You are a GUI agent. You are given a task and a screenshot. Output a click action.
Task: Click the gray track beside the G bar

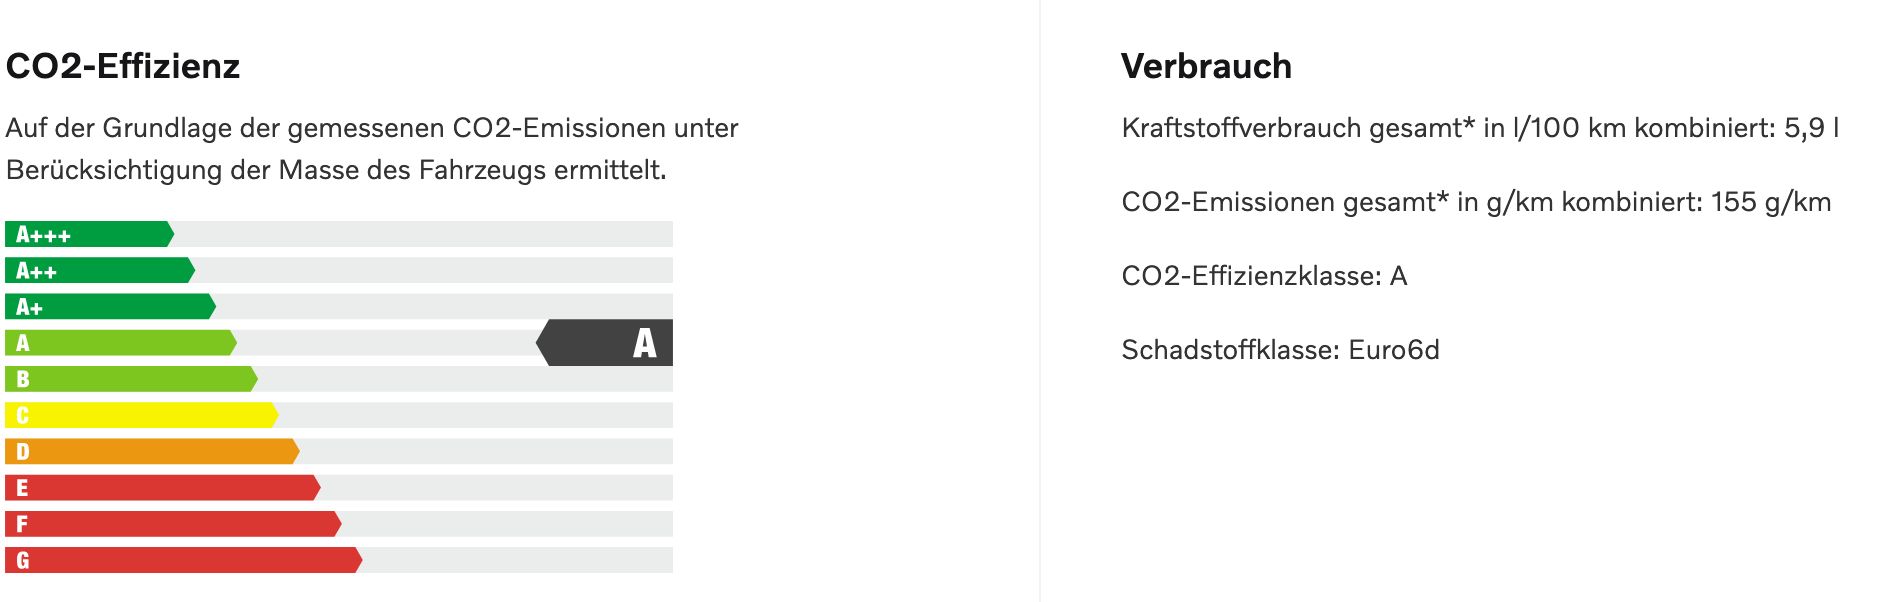point(518,560)
